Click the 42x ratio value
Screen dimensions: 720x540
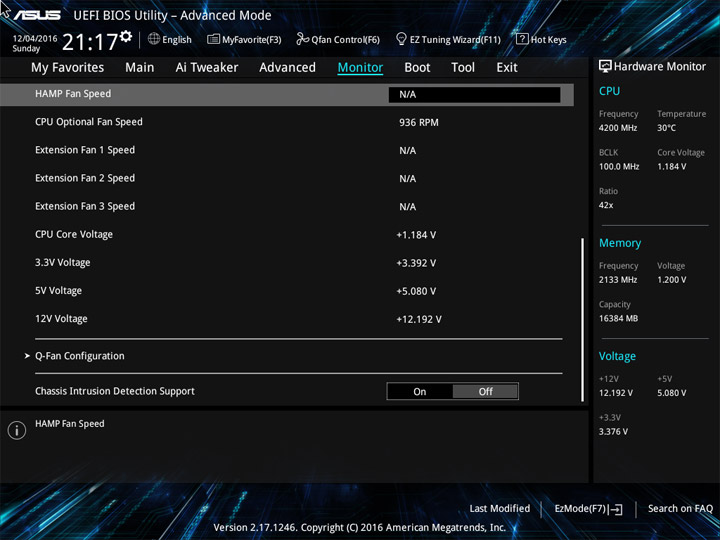[606, 205]
